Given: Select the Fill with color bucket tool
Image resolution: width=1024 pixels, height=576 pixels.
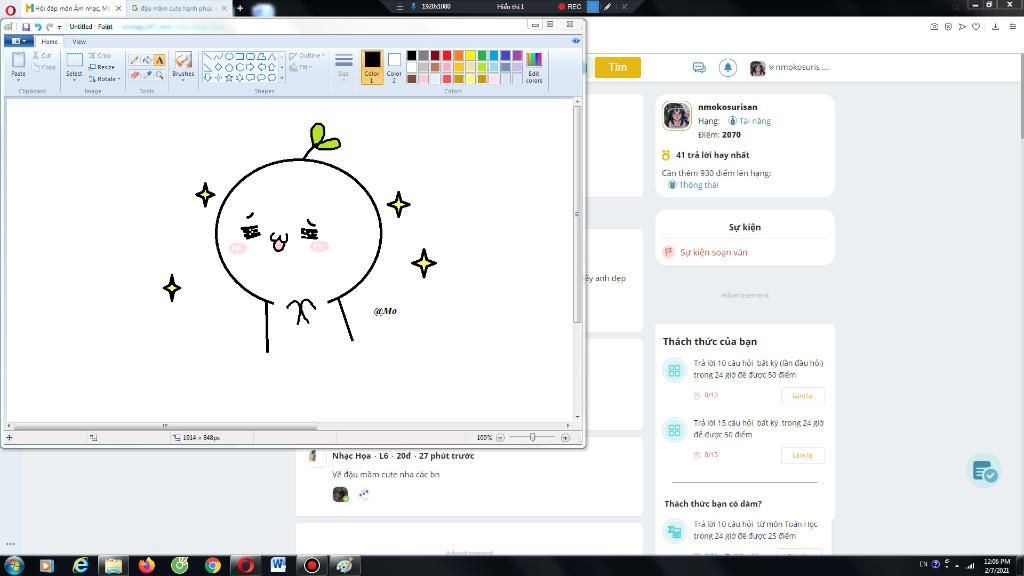Looking at the screenshot, I should tap(147, 60).
